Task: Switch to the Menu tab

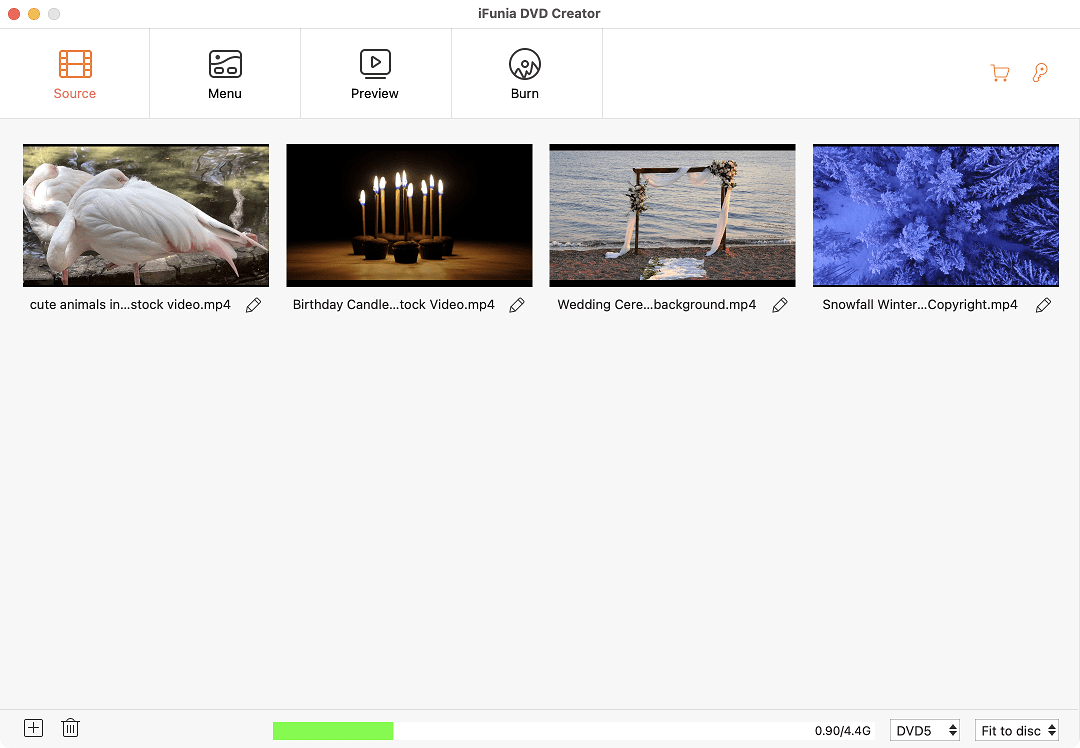Action: tap(225, 74)
